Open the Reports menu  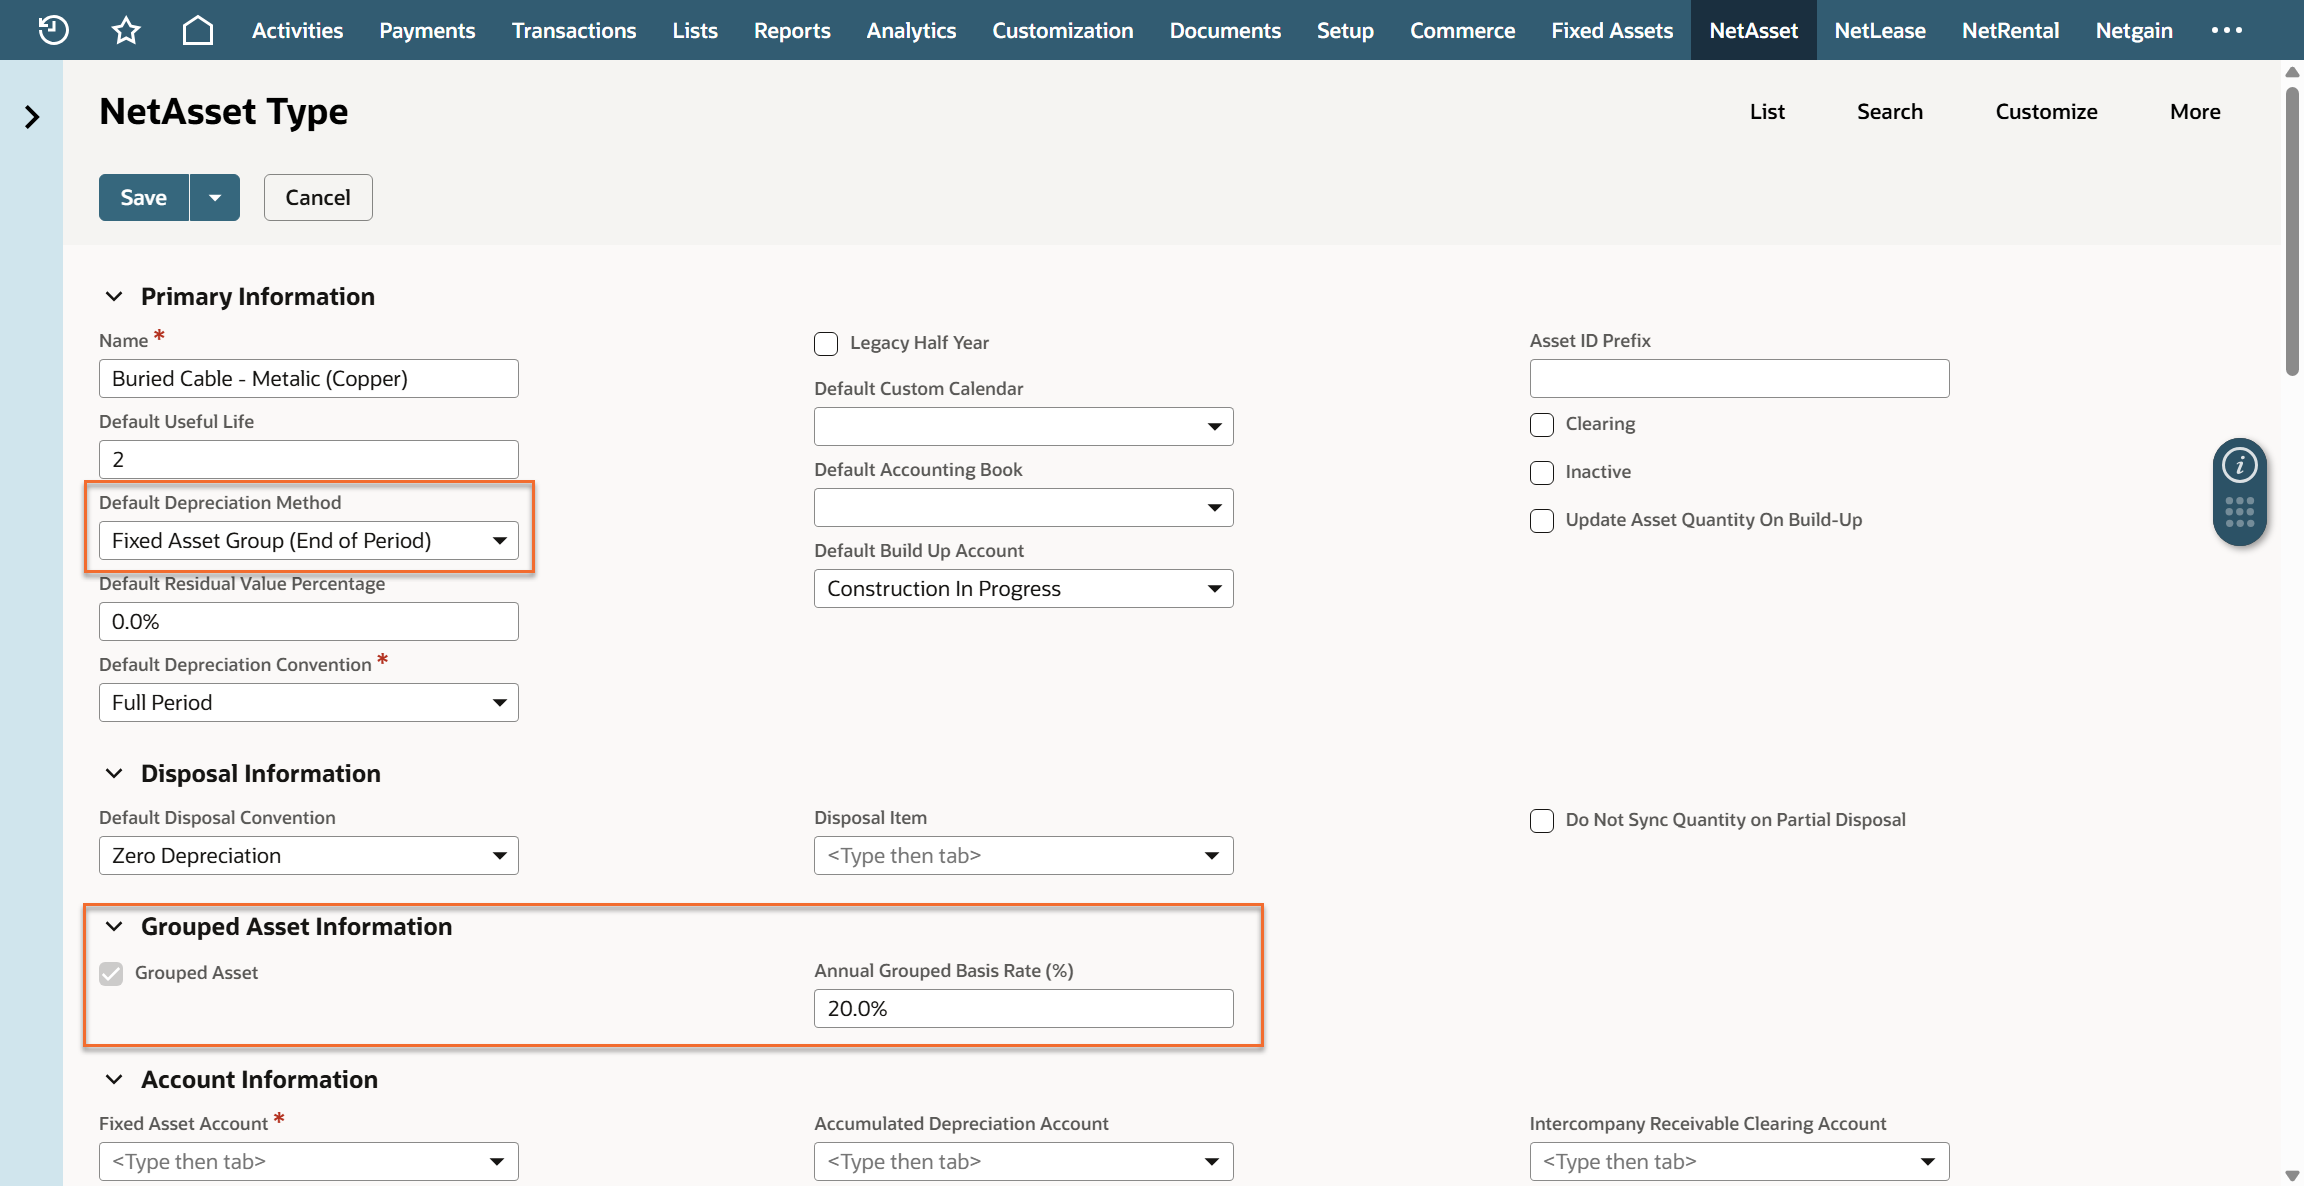tap(792, 30)
